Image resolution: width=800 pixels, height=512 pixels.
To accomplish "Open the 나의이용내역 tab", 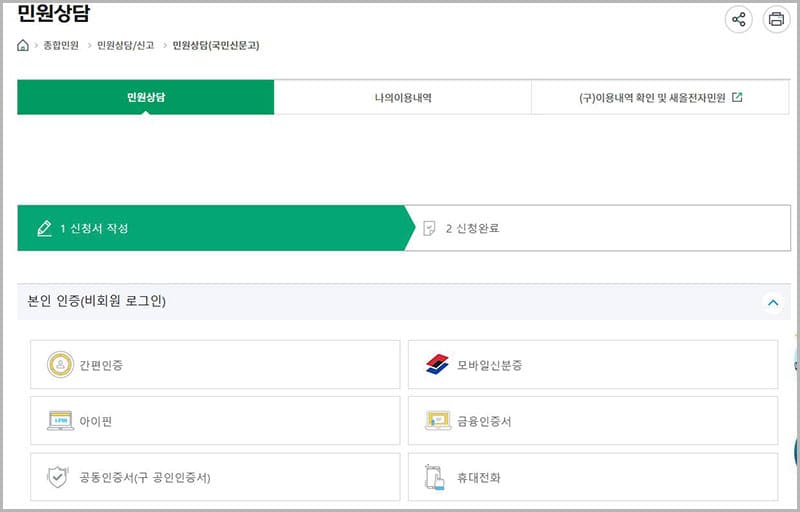I will click(403, 97).
